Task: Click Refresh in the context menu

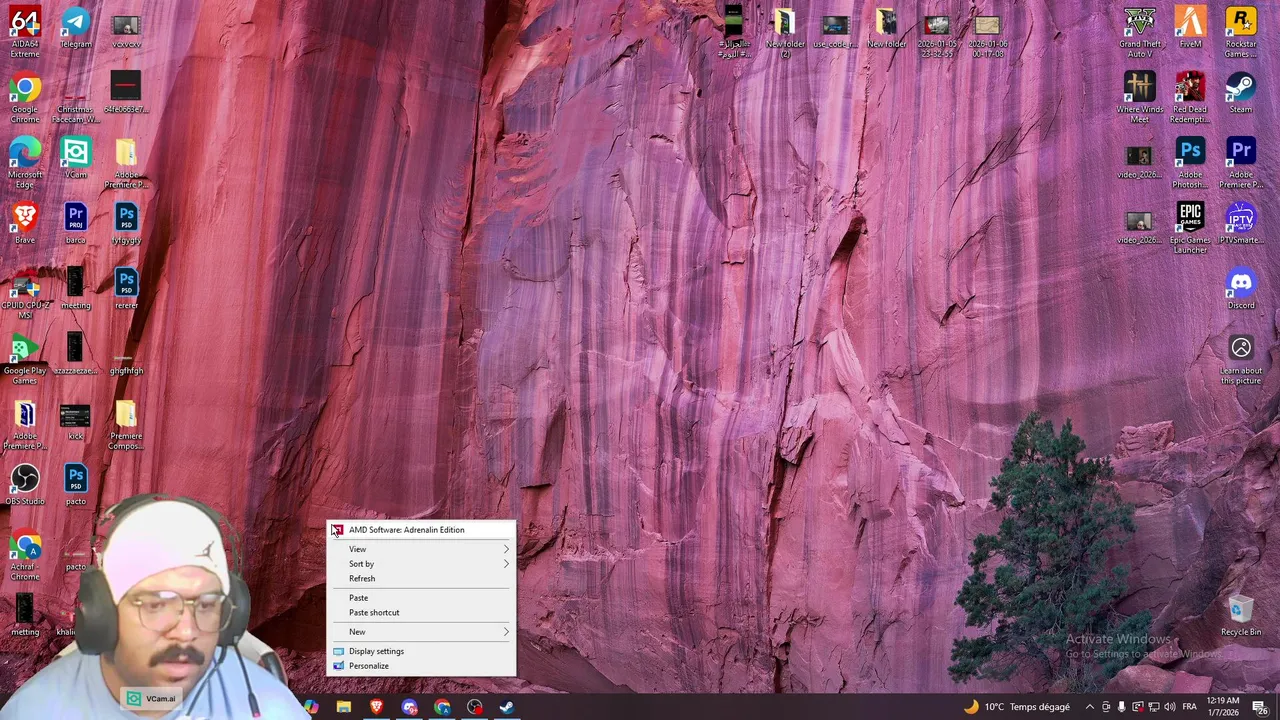Action: click(x=421, y=578)
